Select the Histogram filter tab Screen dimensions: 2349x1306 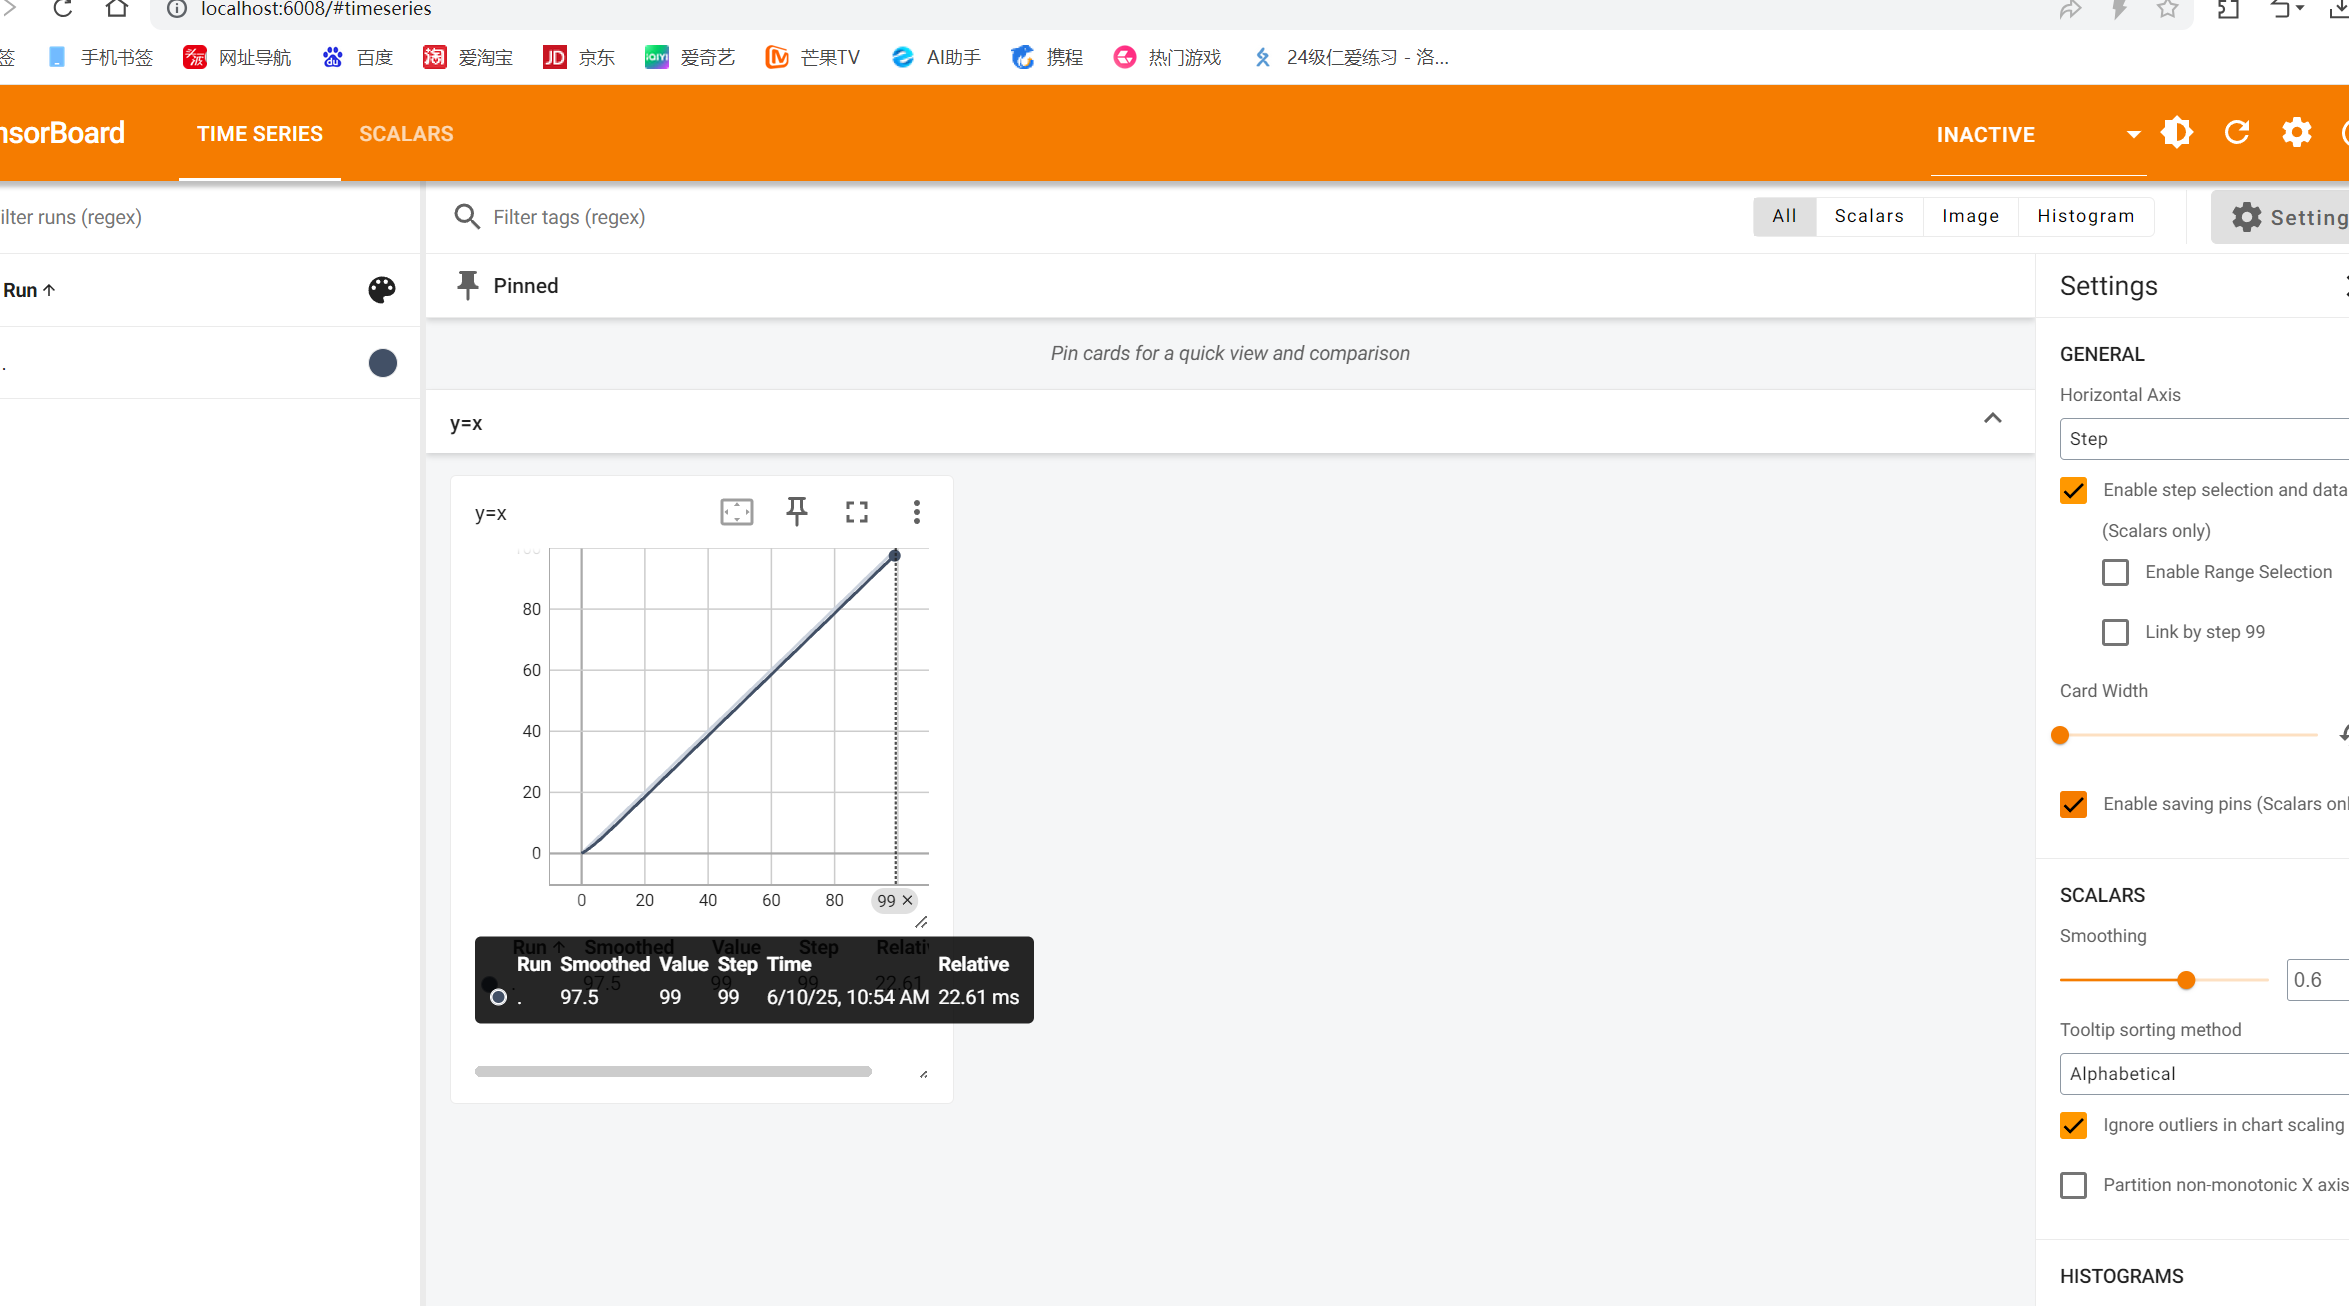point(2086,216)
